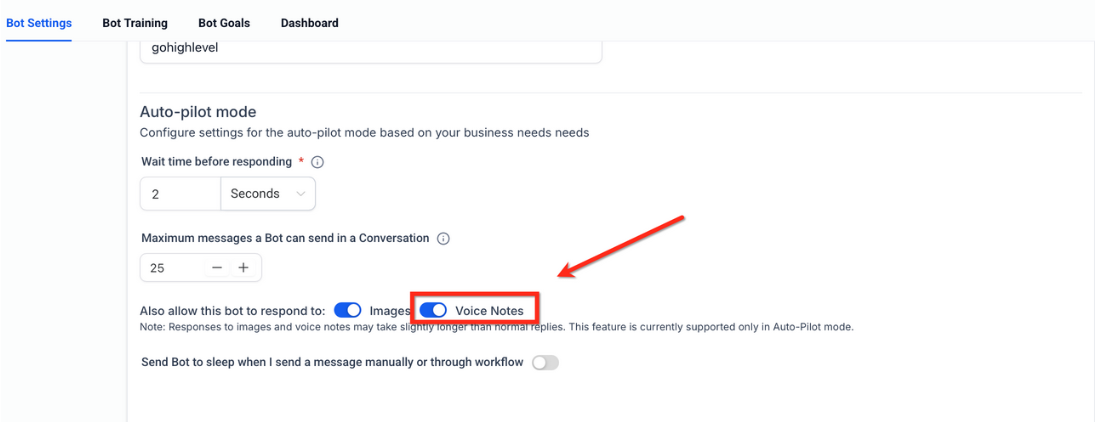
Task: Click the chevron arrow in the Seconds selector
Action: [300, 194]
